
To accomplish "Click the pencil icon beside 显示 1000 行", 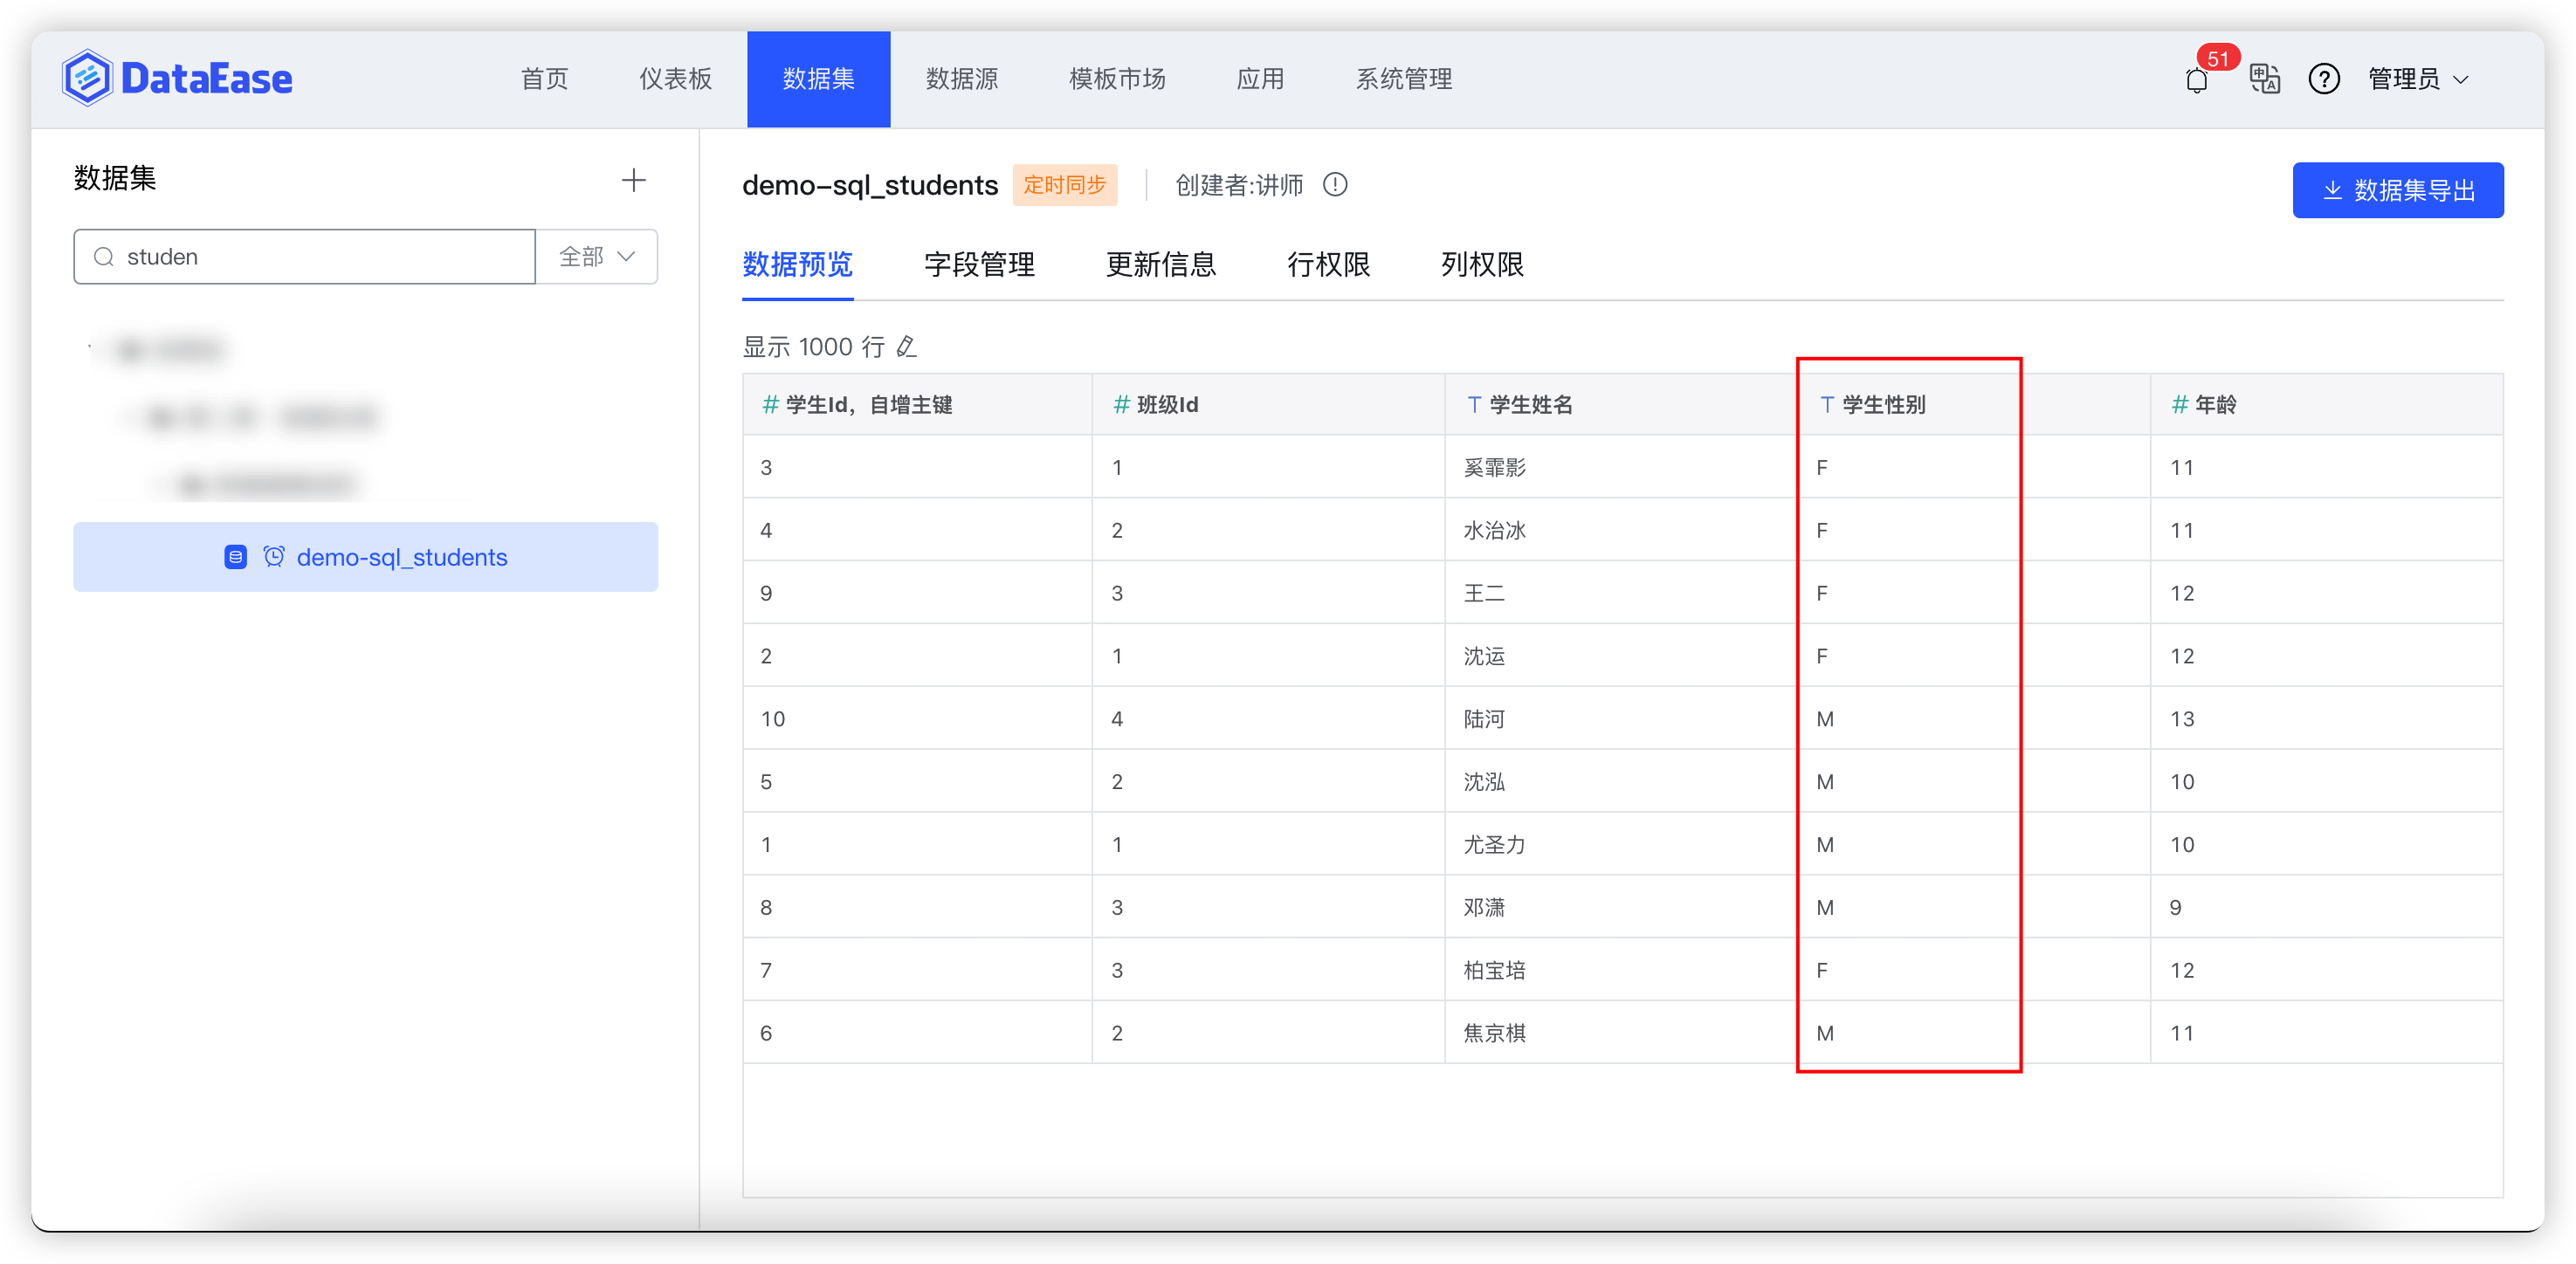I will click(906, 346).
